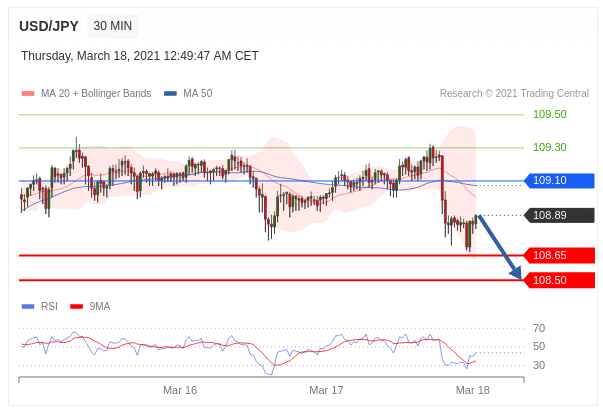Click the 9MA legend label
This screenshot has width=603, height=409.
pos(100,306)
